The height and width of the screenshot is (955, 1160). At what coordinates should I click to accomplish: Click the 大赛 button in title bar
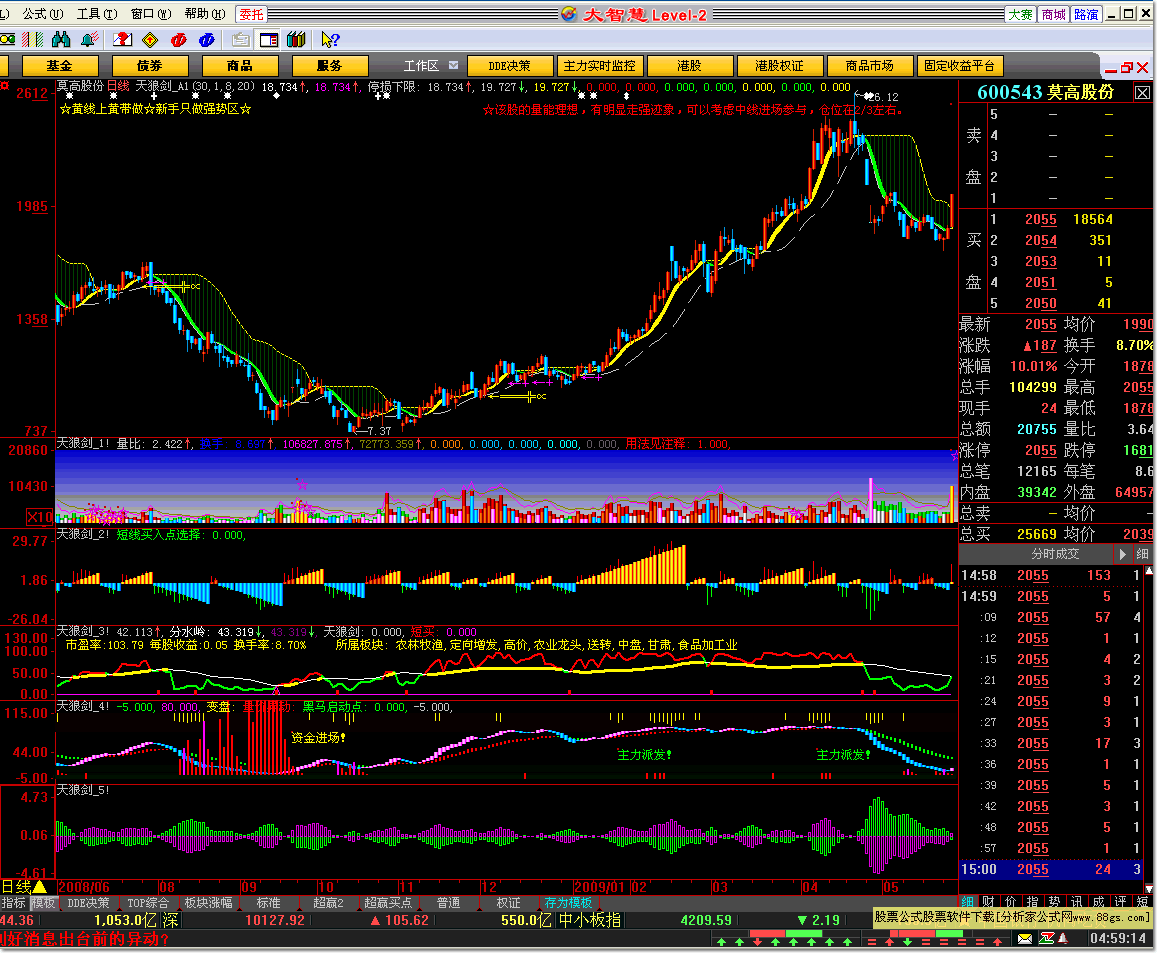pos(1020,14)
